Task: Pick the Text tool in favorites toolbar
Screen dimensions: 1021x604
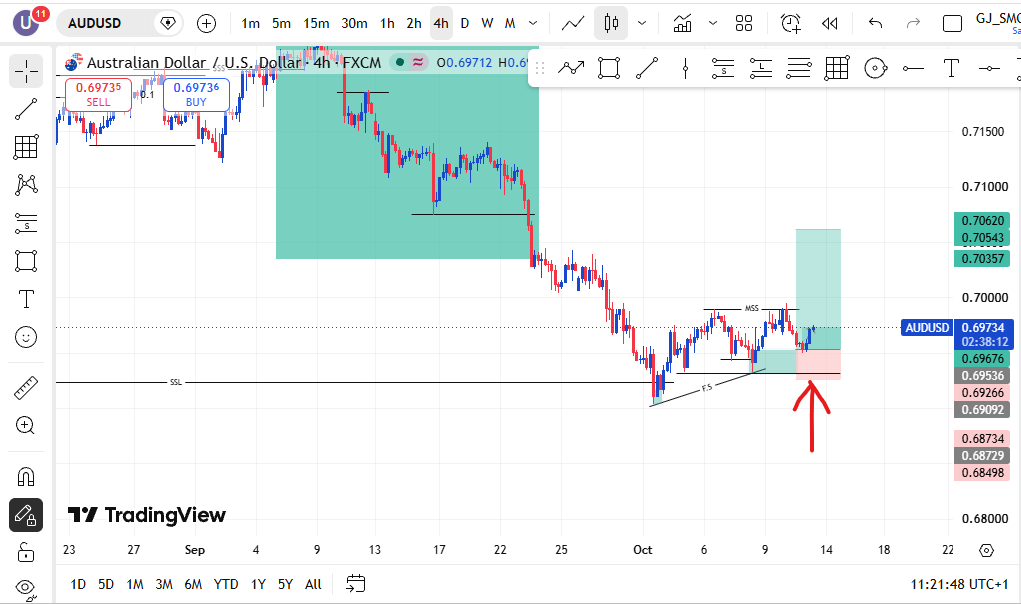Action: click(951, 68)
